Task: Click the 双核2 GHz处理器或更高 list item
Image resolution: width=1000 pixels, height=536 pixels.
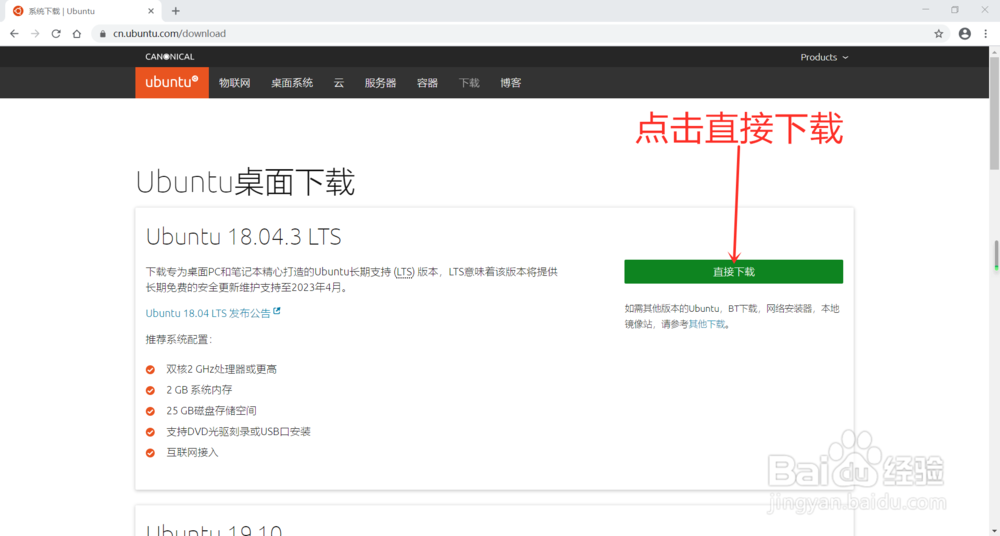Action: (x=221, y=369)
